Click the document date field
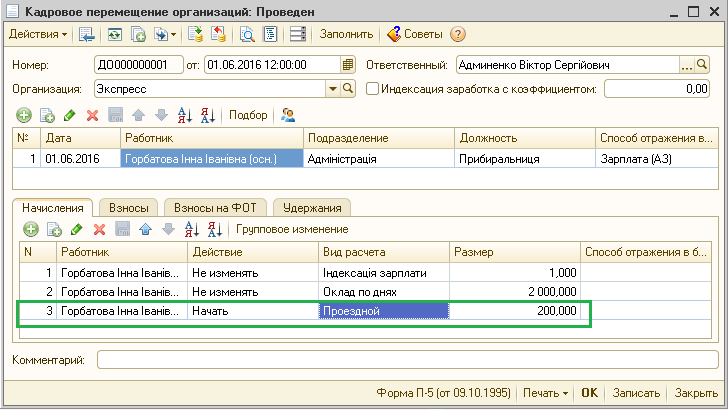The width and height of the screenshot is (728, 410). click(272, 65)
